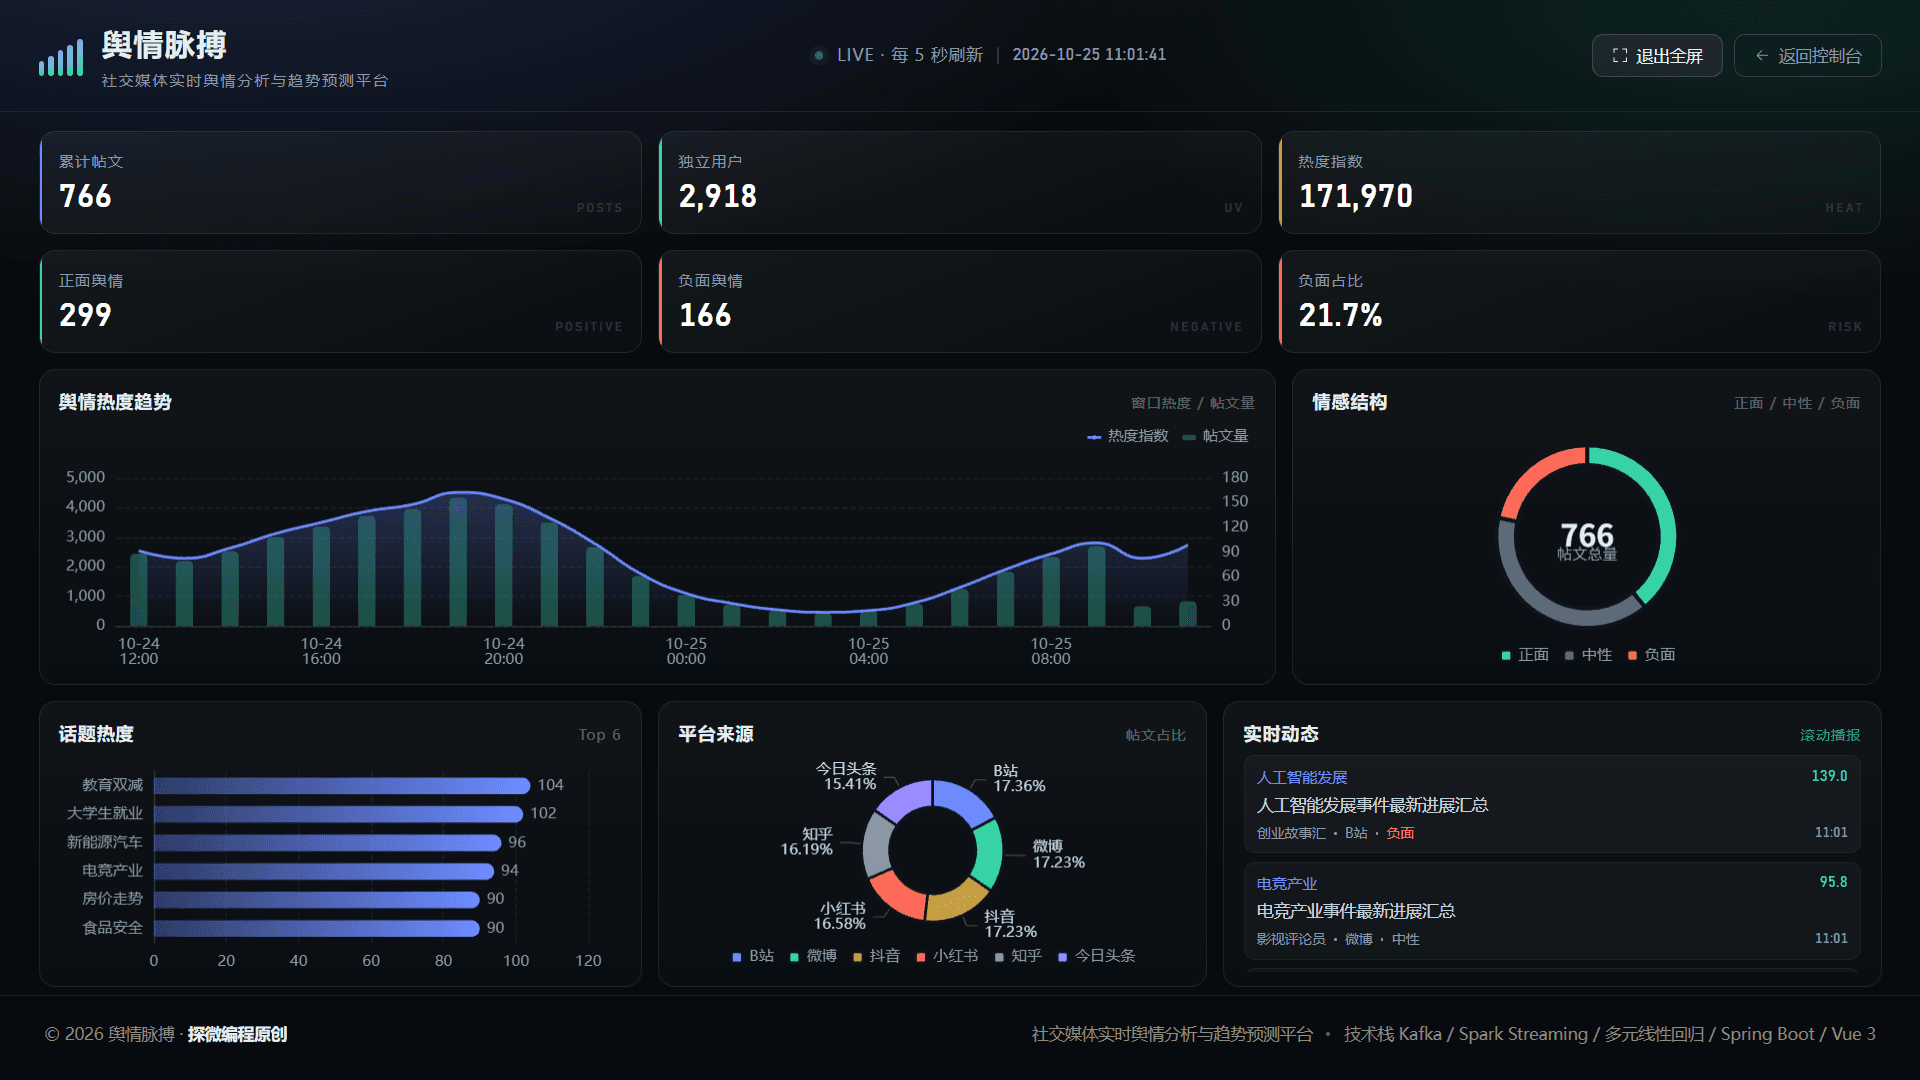Image resolution: width=1920 pixels, height=1080 pixels.
Task: Click the green LIVE status dot
Action: (819, 55)
